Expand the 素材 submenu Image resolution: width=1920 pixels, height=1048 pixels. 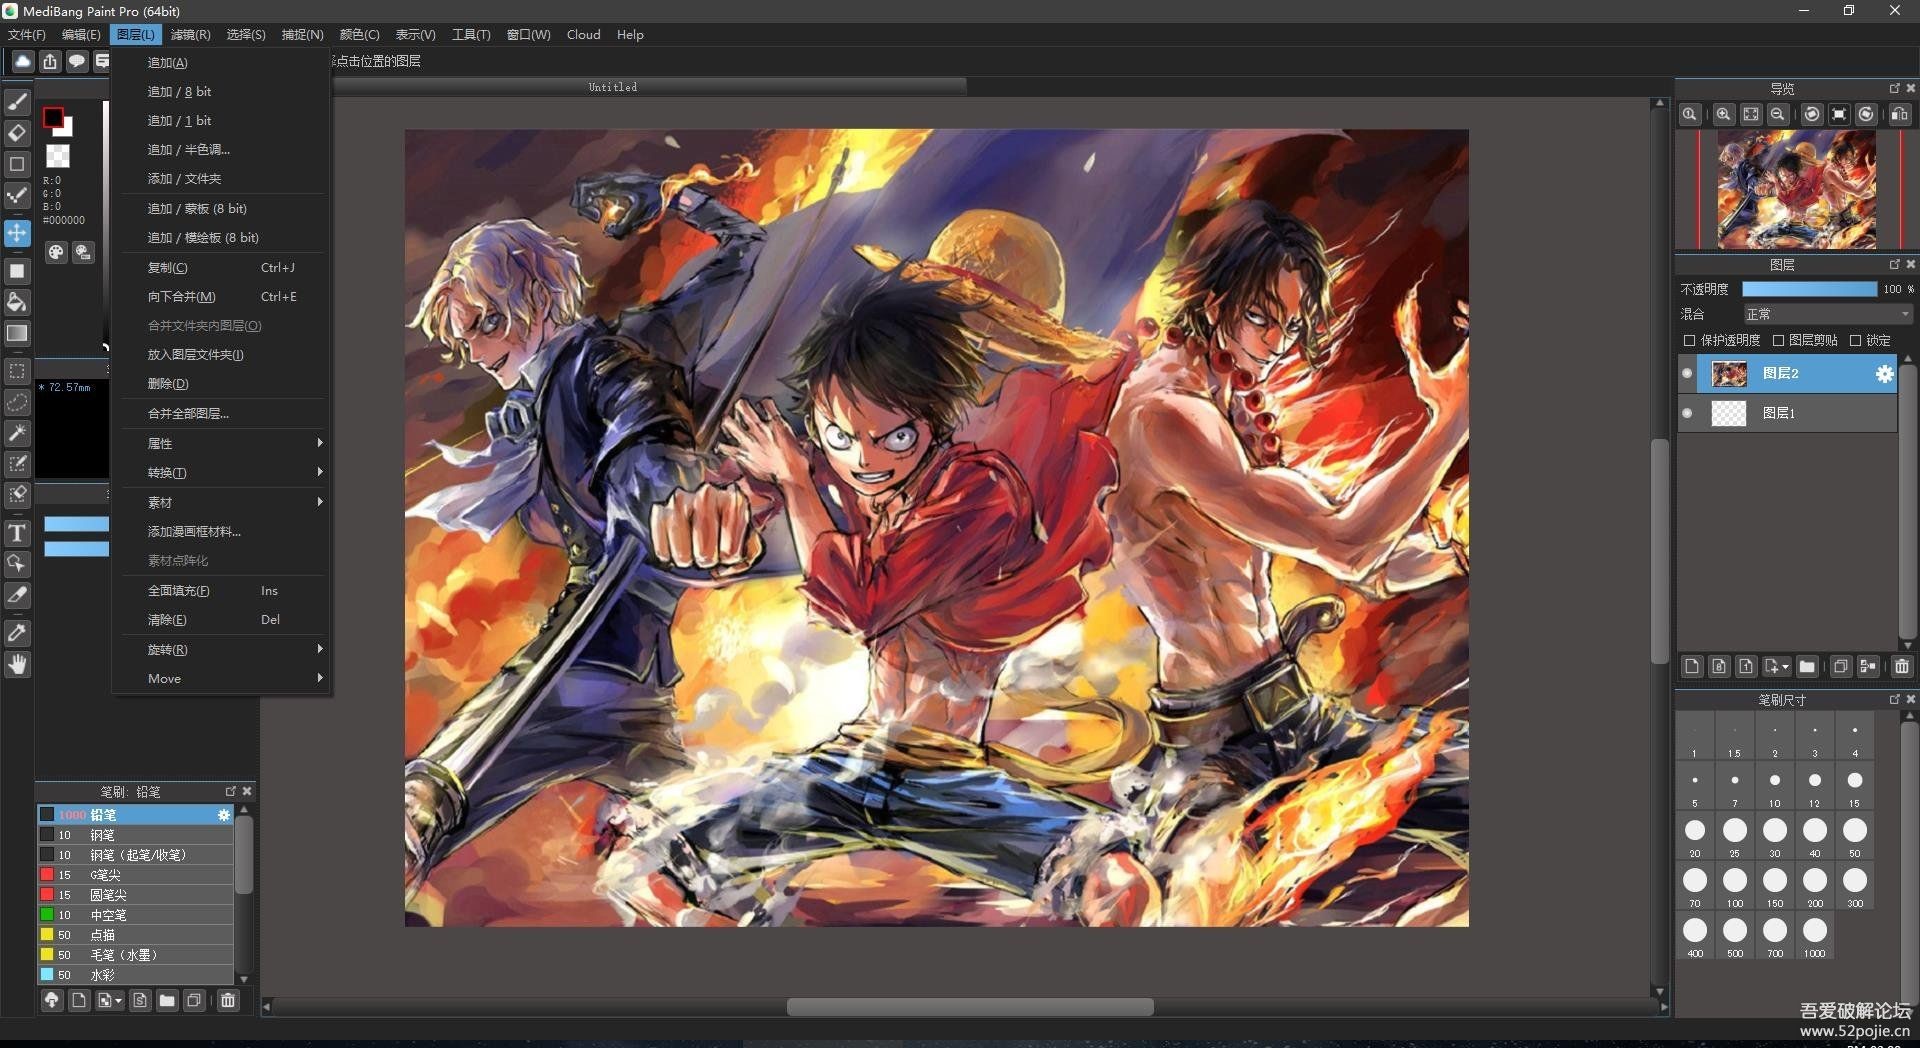tap(223, 502)
